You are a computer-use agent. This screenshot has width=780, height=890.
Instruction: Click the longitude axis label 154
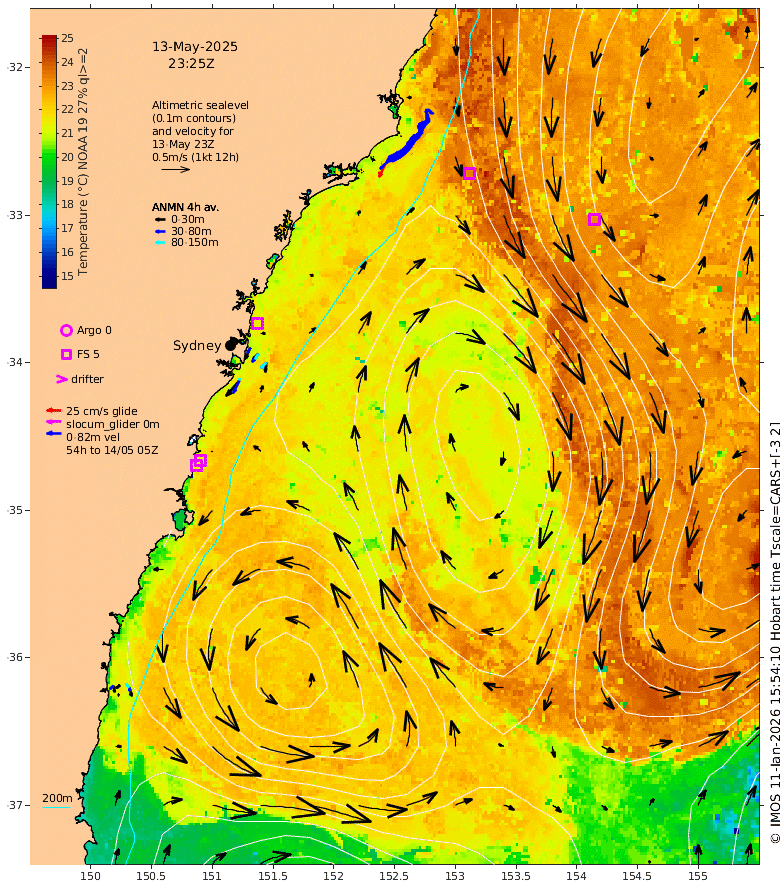pos(576,876)
